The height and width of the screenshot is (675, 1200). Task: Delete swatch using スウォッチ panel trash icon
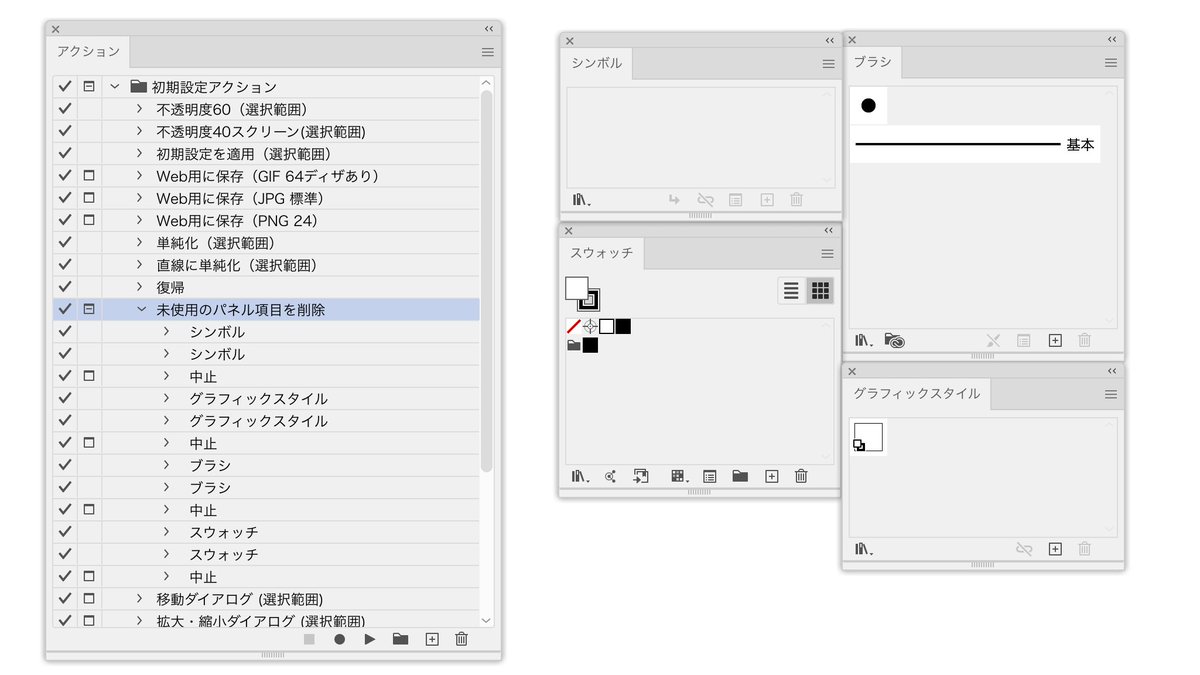pos(801,476)
